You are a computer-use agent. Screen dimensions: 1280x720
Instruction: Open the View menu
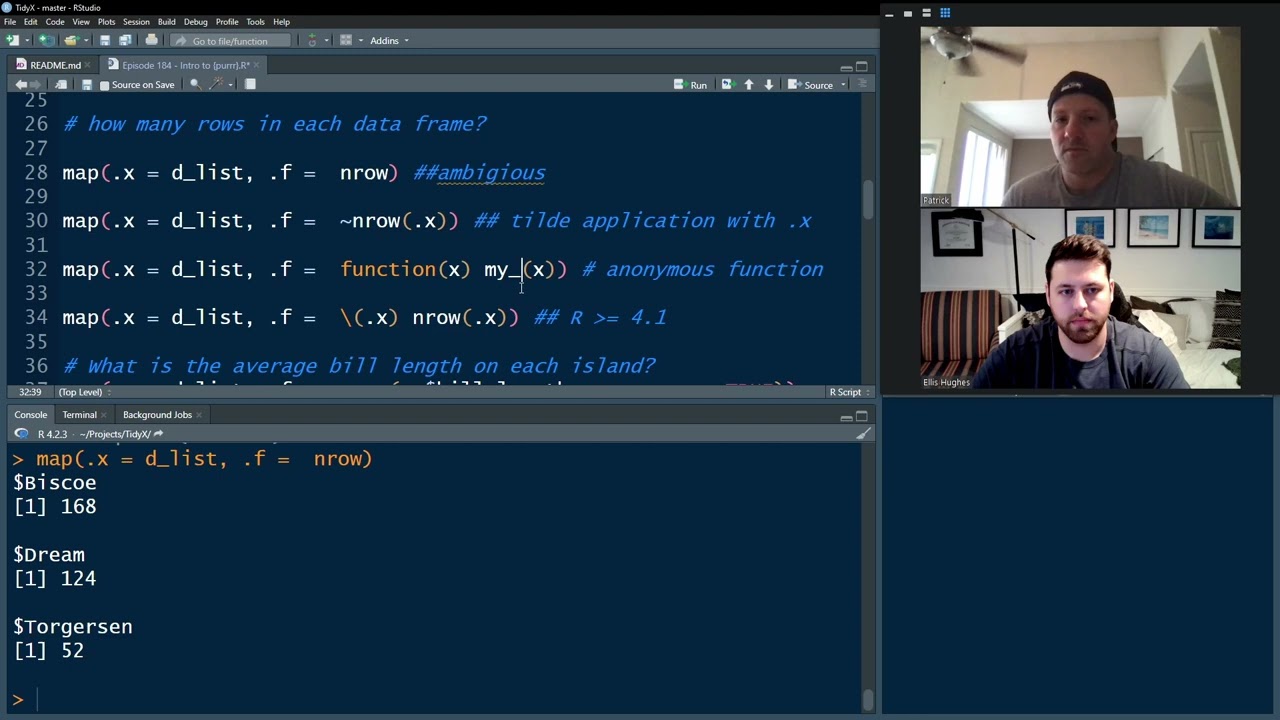coord(81,22)
